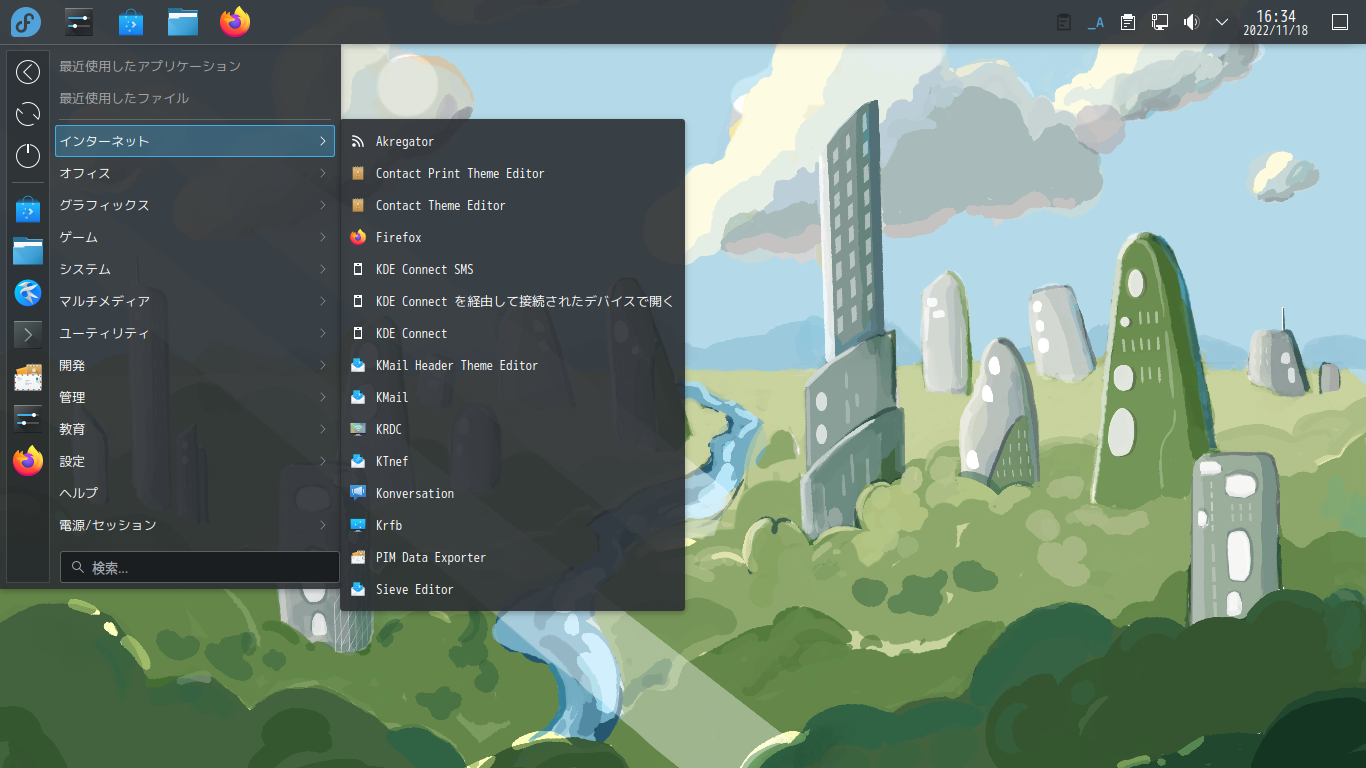This screenshot has width=1366, height=768.
Task: Launch Discover store from the top panel
Action: 130,21
